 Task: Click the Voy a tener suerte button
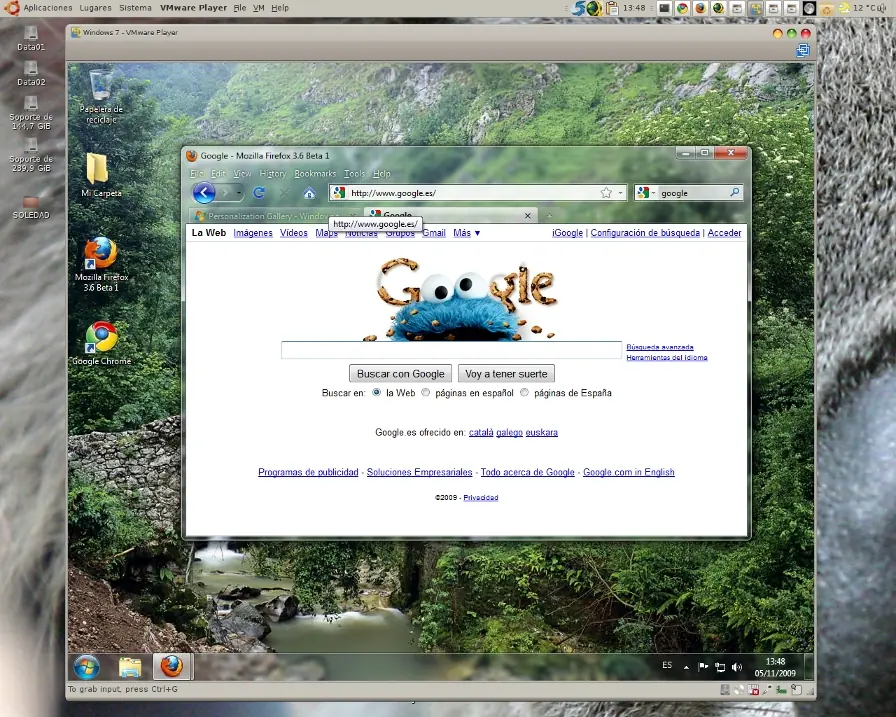click(x=506, y=374)
